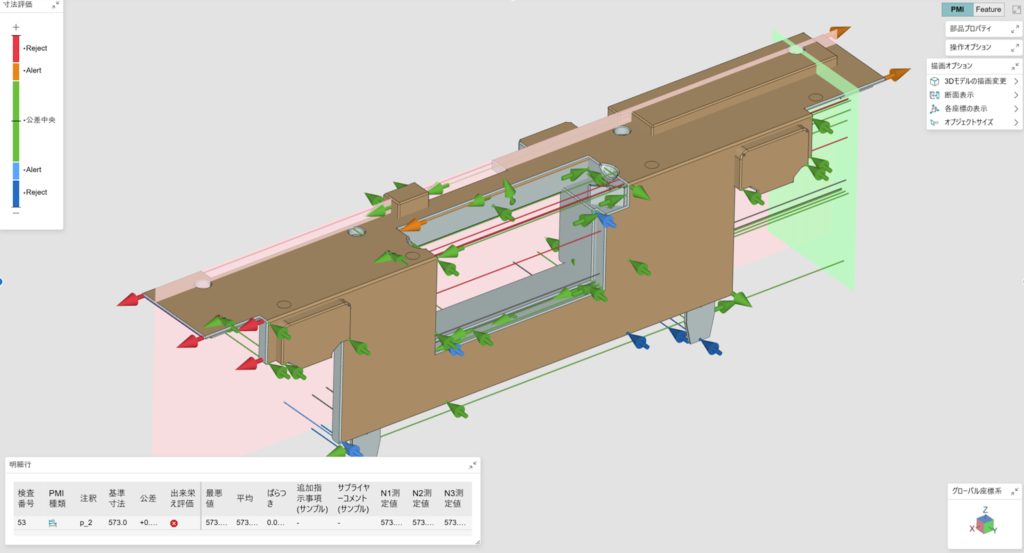Switch view mode to PMI
Screen dimensions: 1024x553
pos(956,10)
